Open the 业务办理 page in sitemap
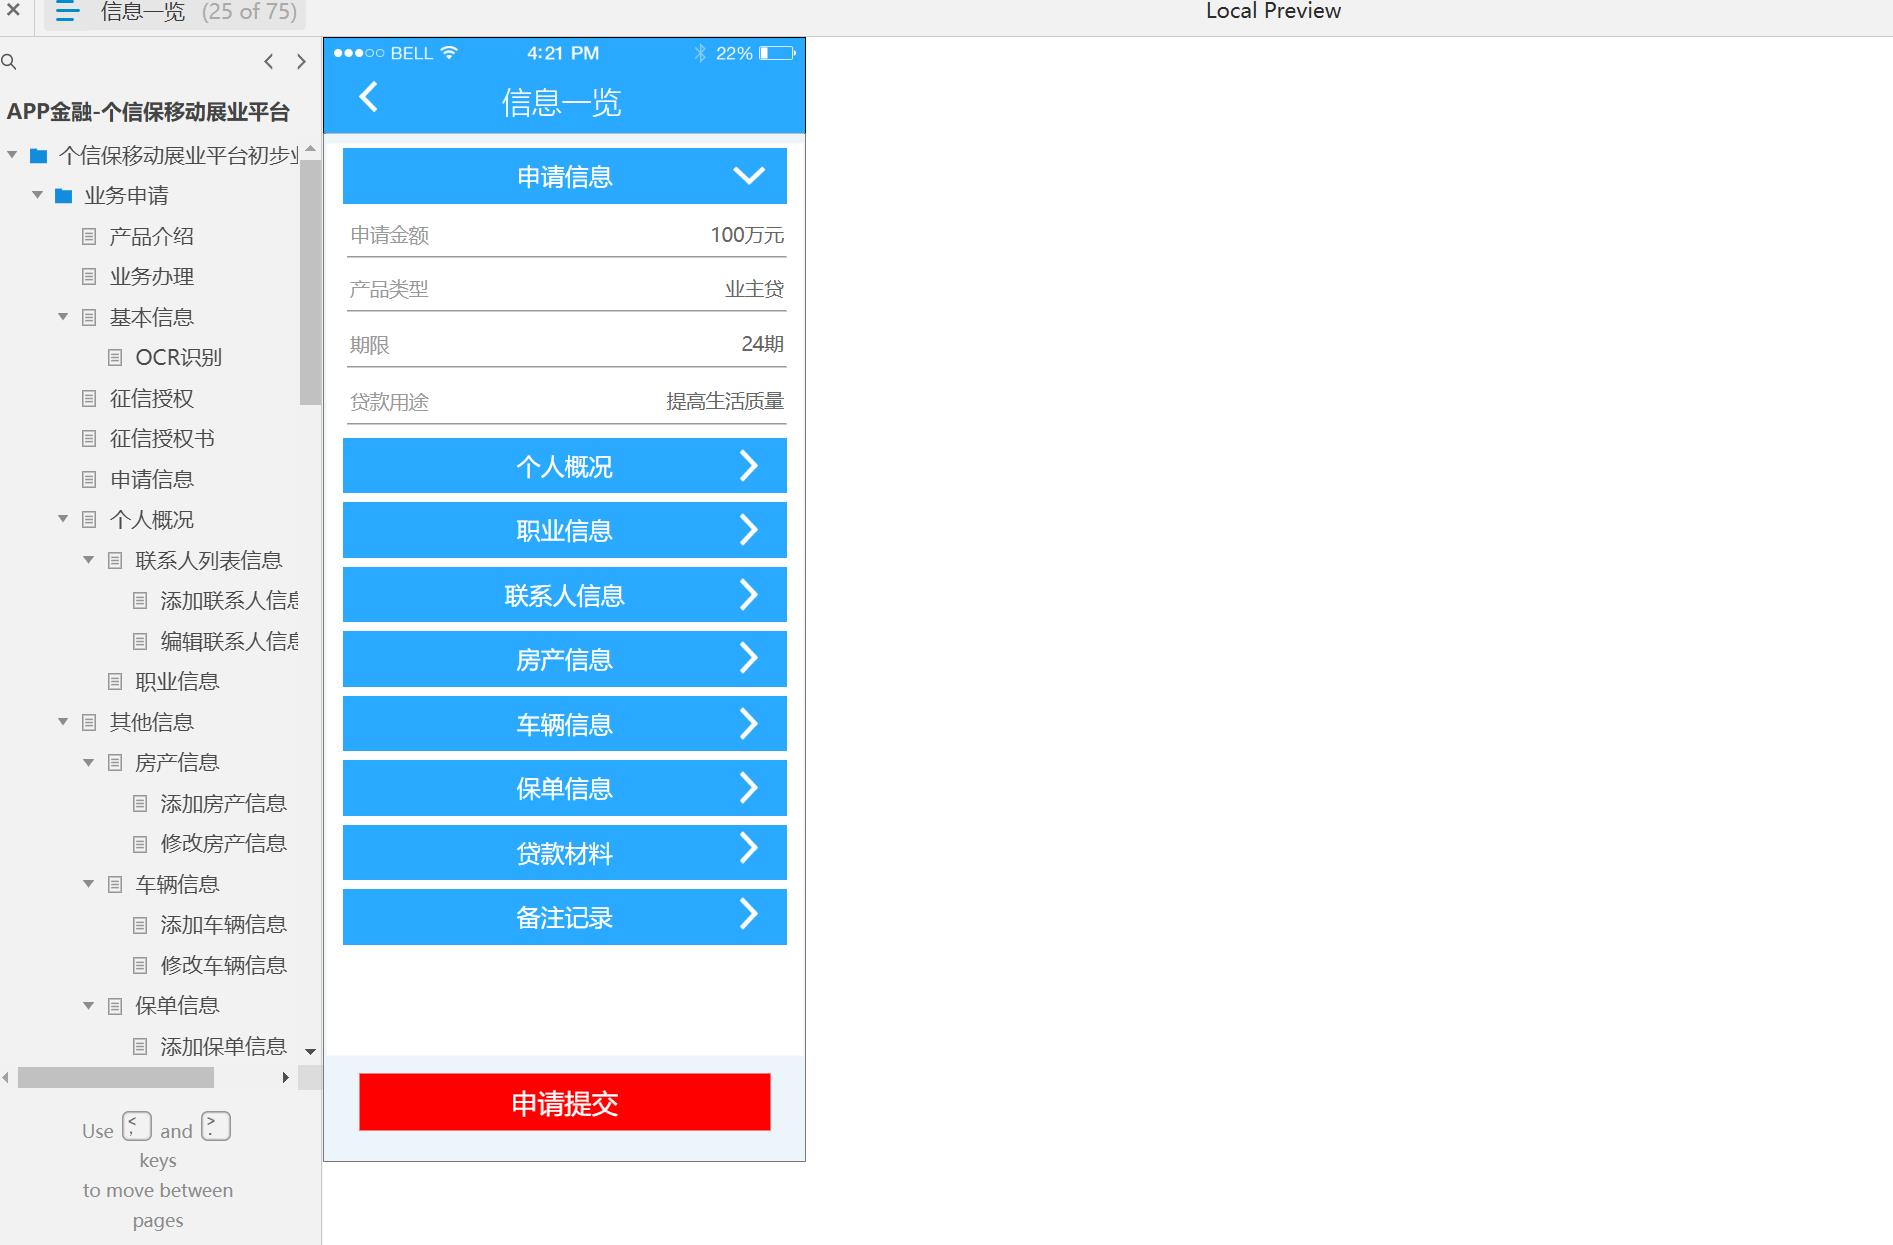The height and width of the screenshot is (1245, 1893). click(151, 277)
